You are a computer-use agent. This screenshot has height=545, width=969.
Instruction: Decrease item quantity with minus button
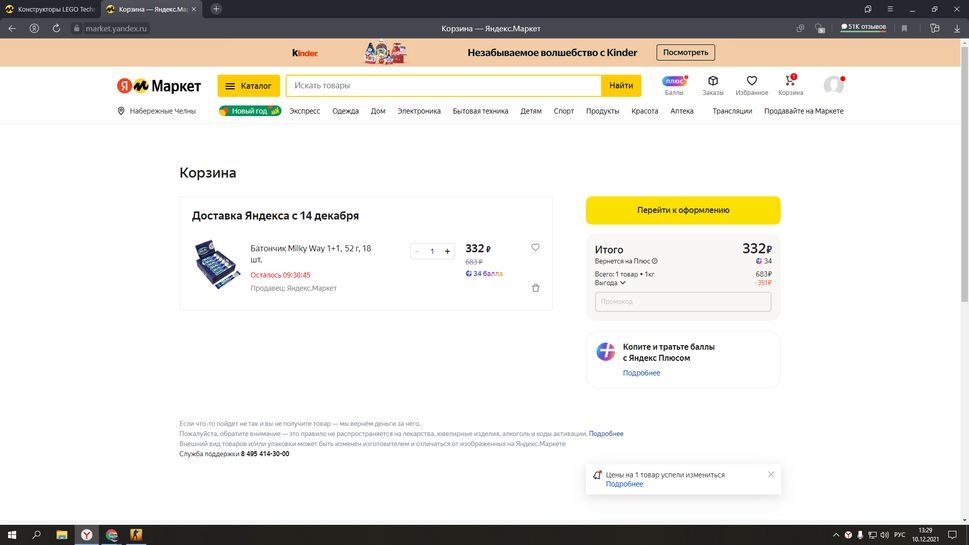tap(417, 251)
